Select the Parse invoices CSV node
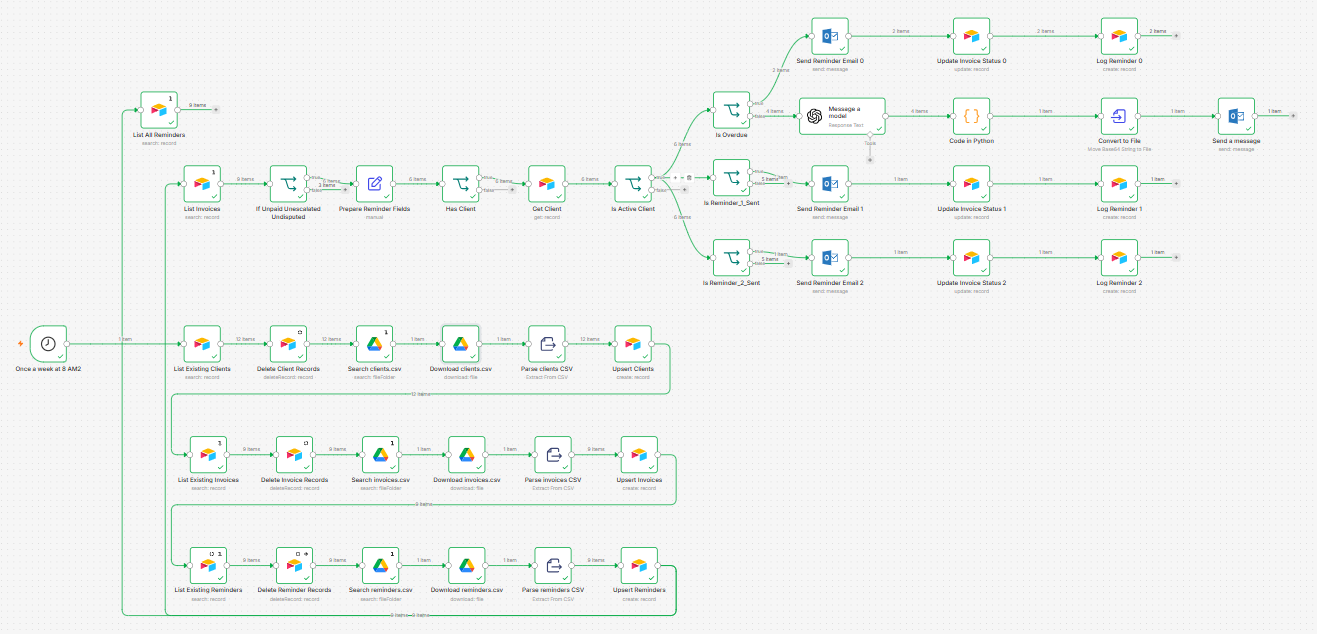1317x634 pixels. 553,454
